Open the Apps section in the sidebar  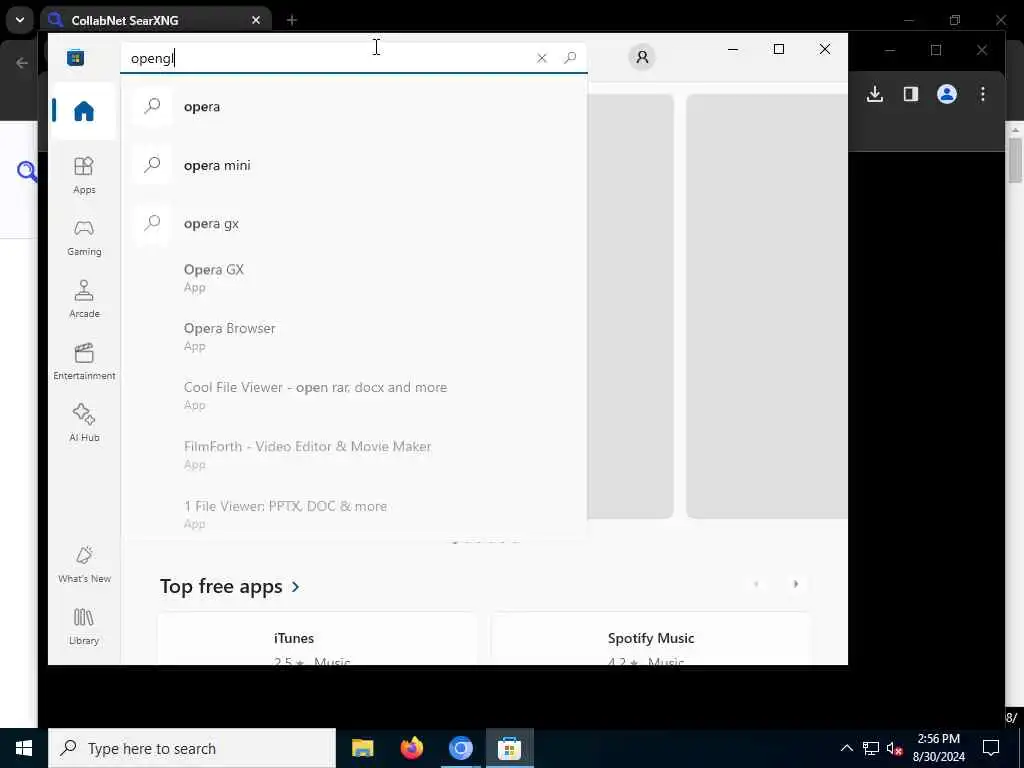click(x=84, y=175)
